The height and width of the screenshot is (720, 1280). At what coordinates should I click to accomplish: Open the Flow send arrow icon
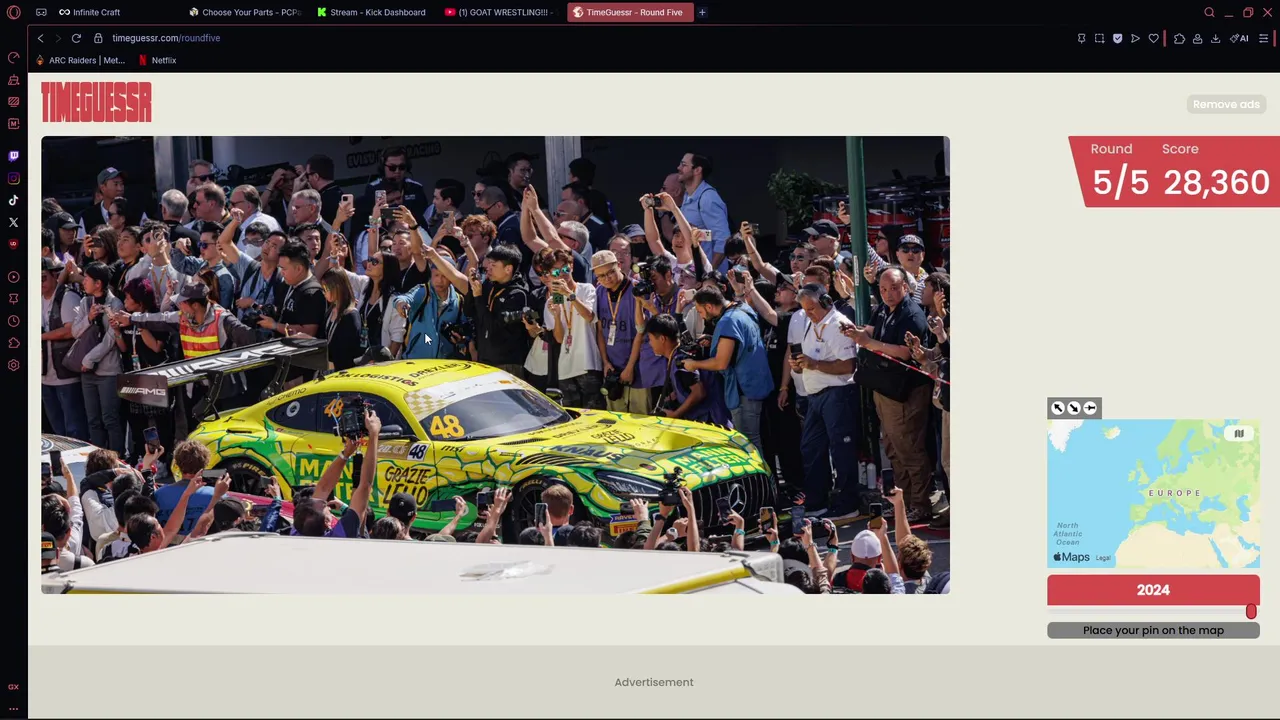click(x=1135, y=38)
